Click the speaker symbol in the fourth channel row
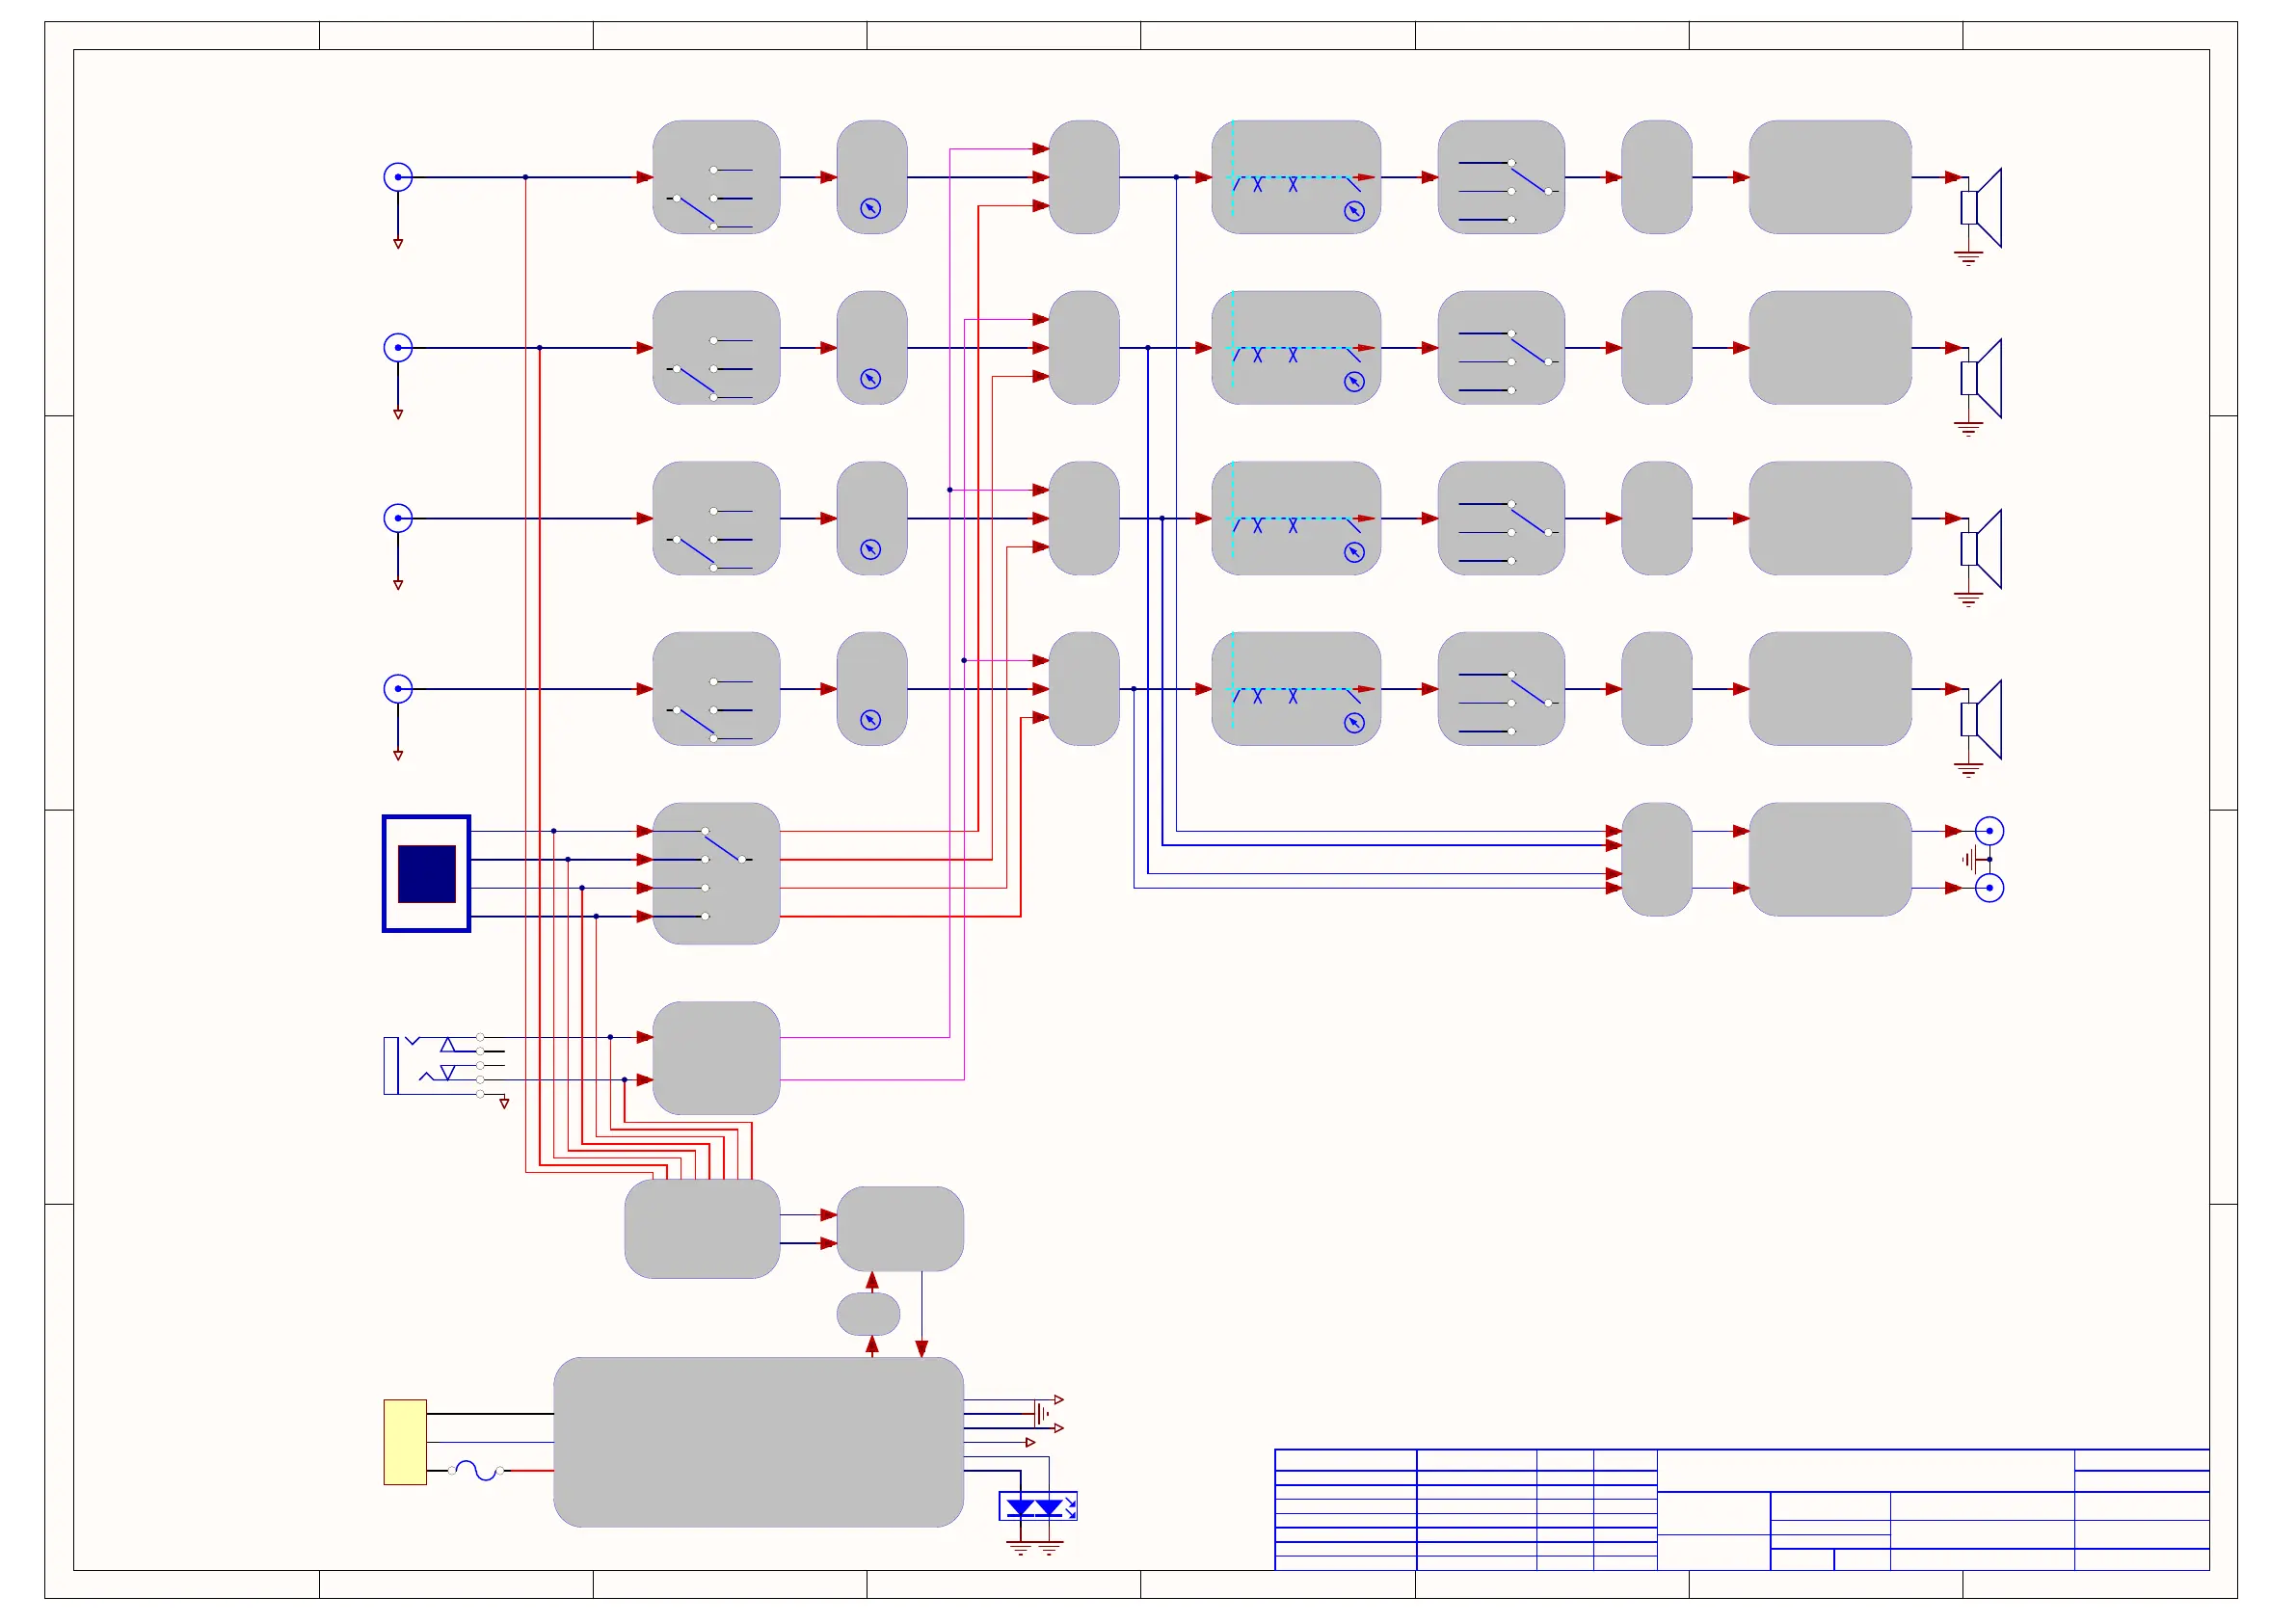Image resolution: width=2296 pixels, height=1623 pixels. coord(1981,720)
